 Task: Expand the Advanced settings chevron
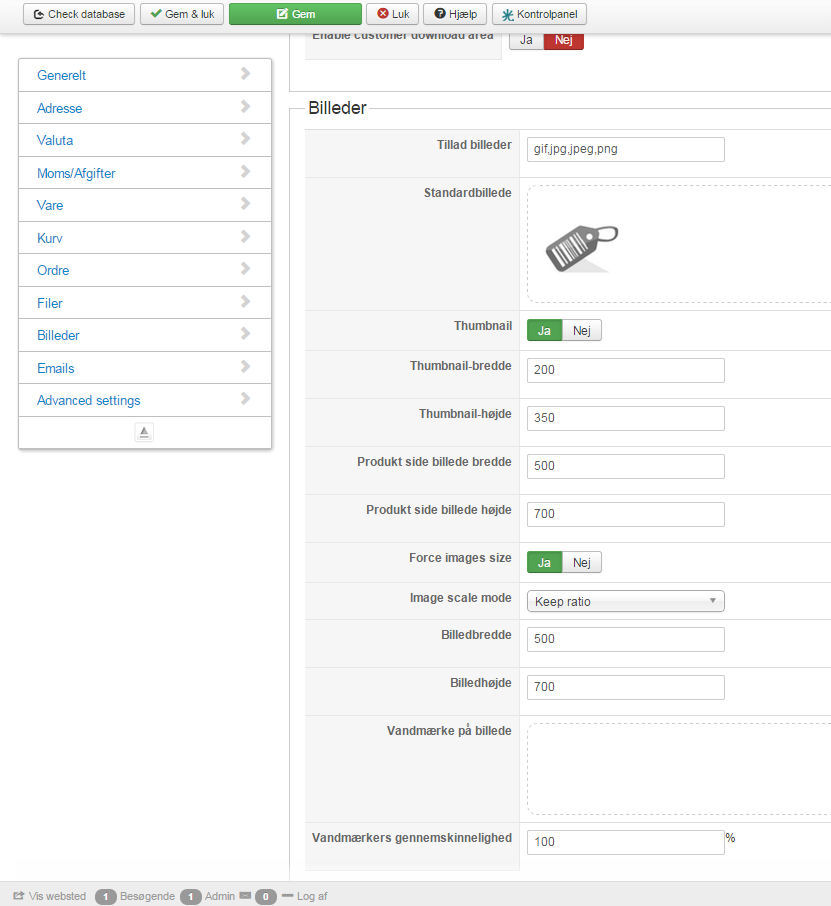coord(245,399)
